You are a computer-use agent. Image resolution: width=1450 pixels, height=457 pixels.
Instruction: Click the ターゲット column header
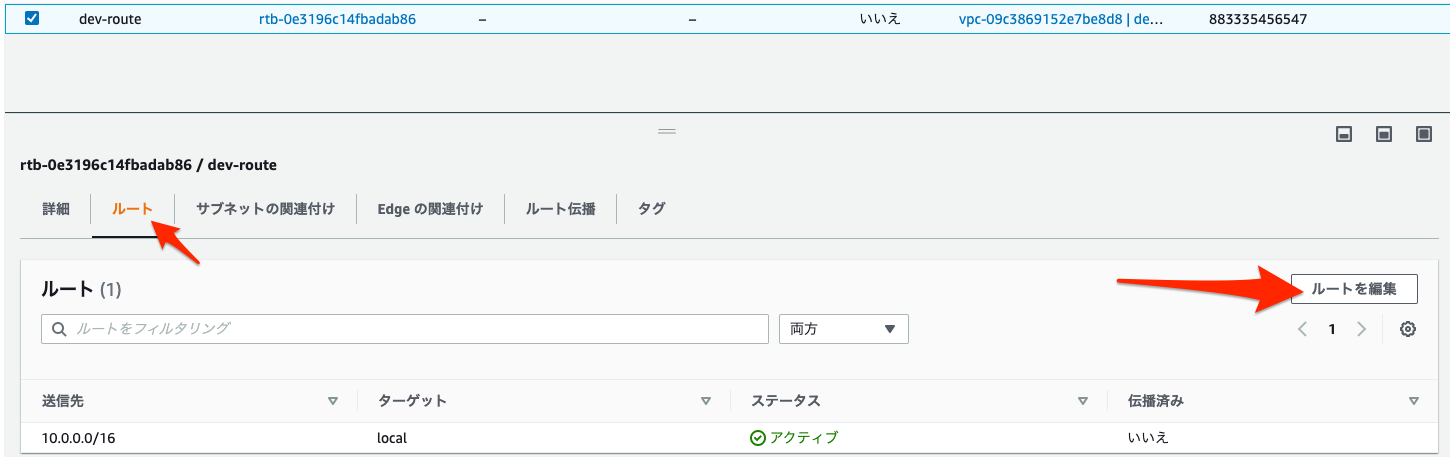click(412, 400)
